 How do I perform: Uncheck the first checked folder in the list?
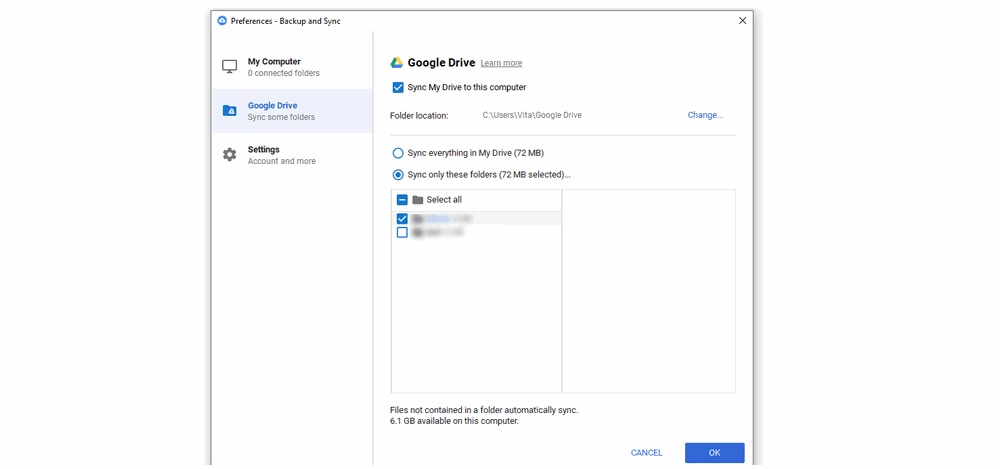(402, 218)
